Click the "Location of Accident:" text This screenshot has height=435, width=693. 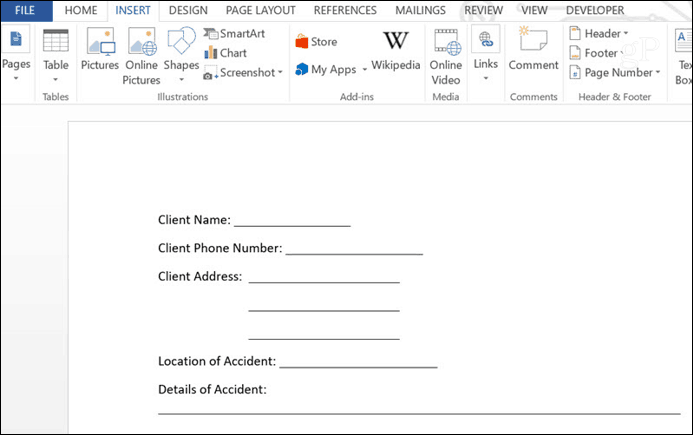pos(217,362)
